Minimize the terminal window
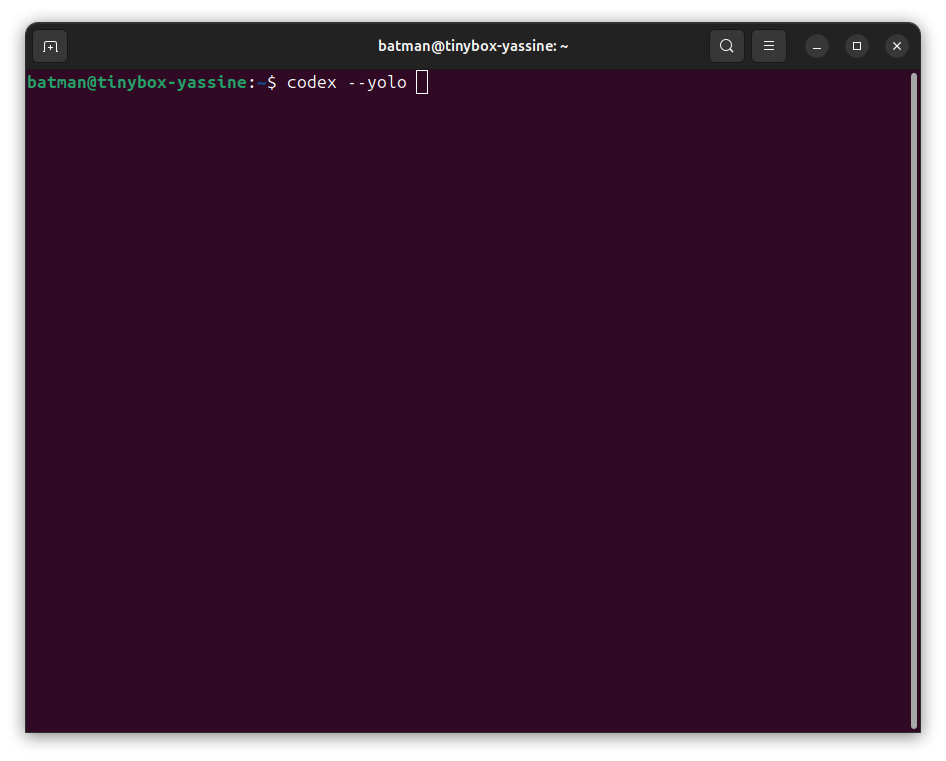 tap(817, 46)
